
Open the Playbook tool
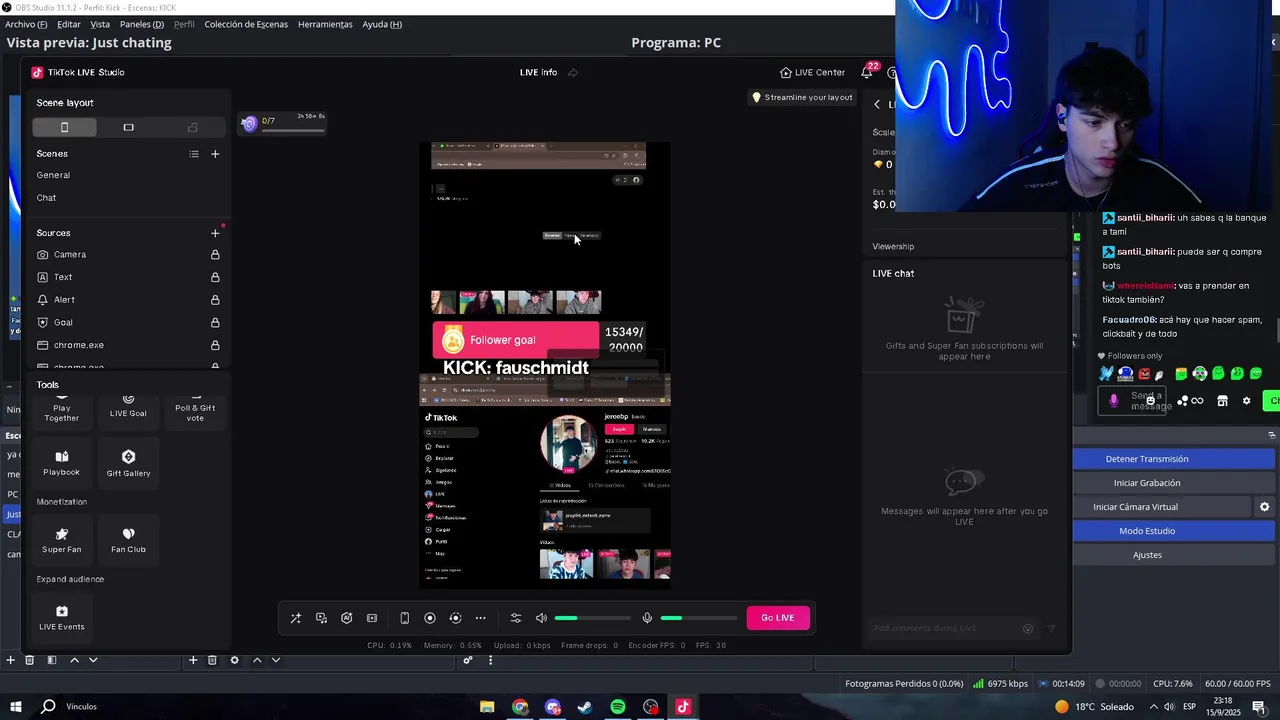62,463
